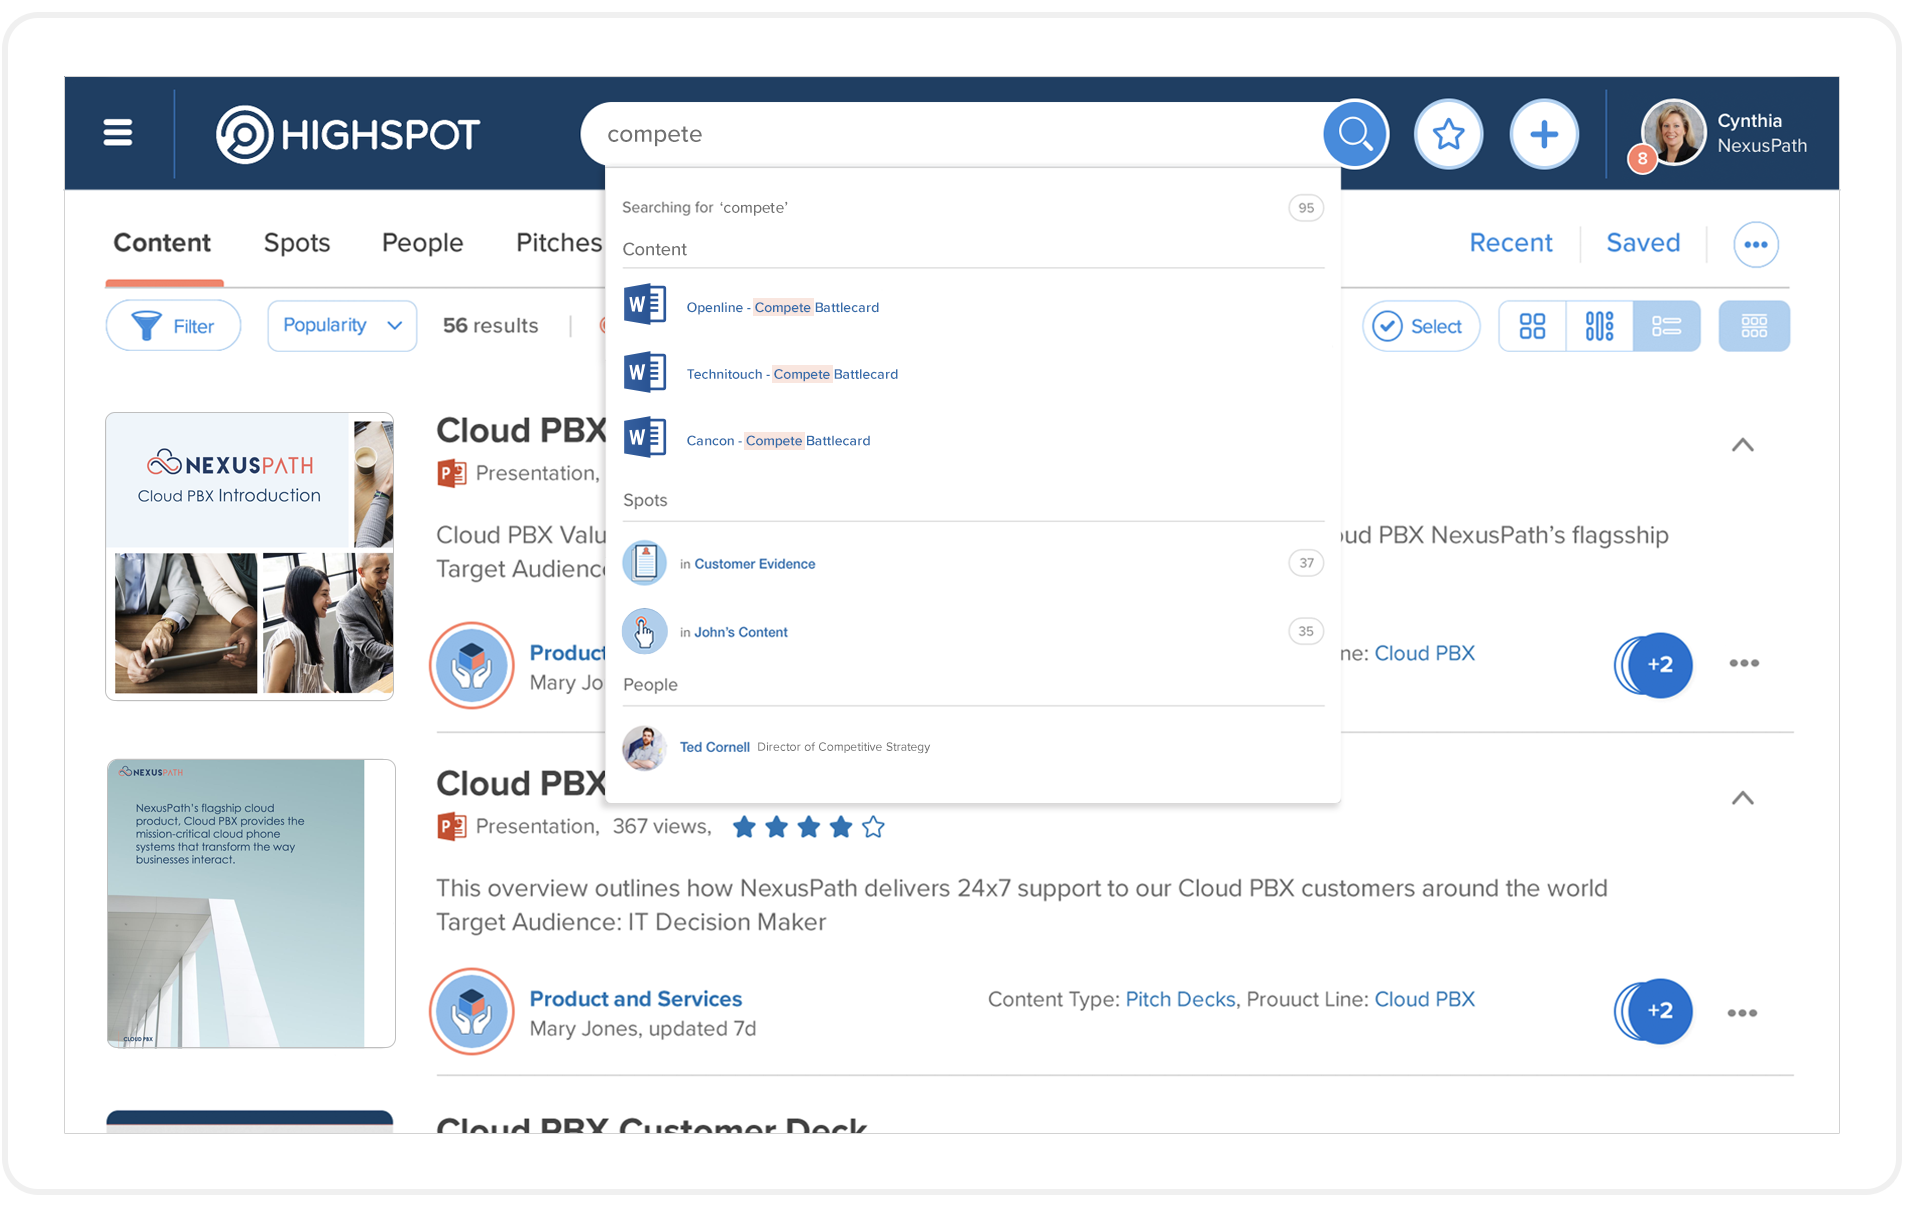Switch to the People tab

pyautogui.click(x=422, y=243)
